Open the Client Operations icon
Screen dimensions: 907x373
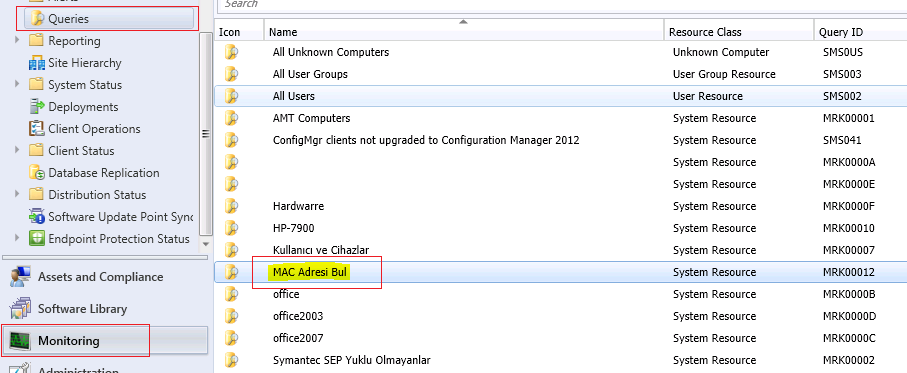click(x=37, y=129)
